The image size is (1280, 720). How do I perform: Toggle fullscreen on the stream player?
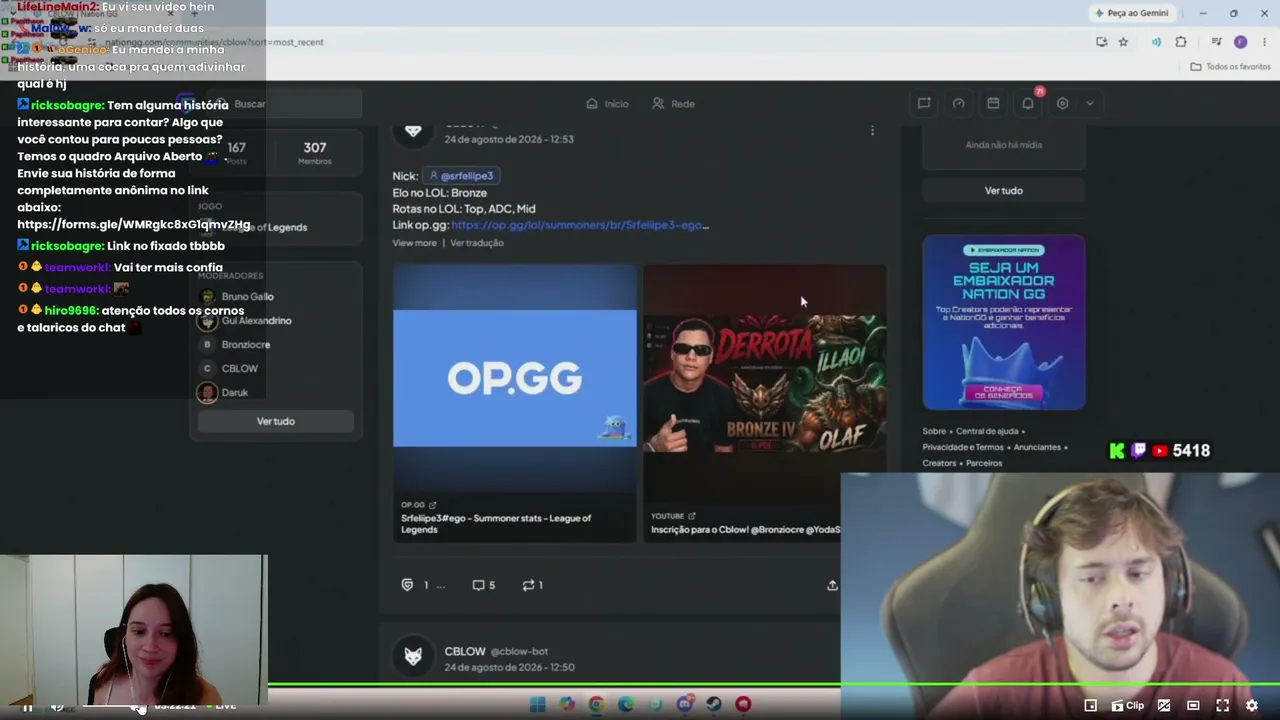pyautogui.click(x=1222, y=706)
